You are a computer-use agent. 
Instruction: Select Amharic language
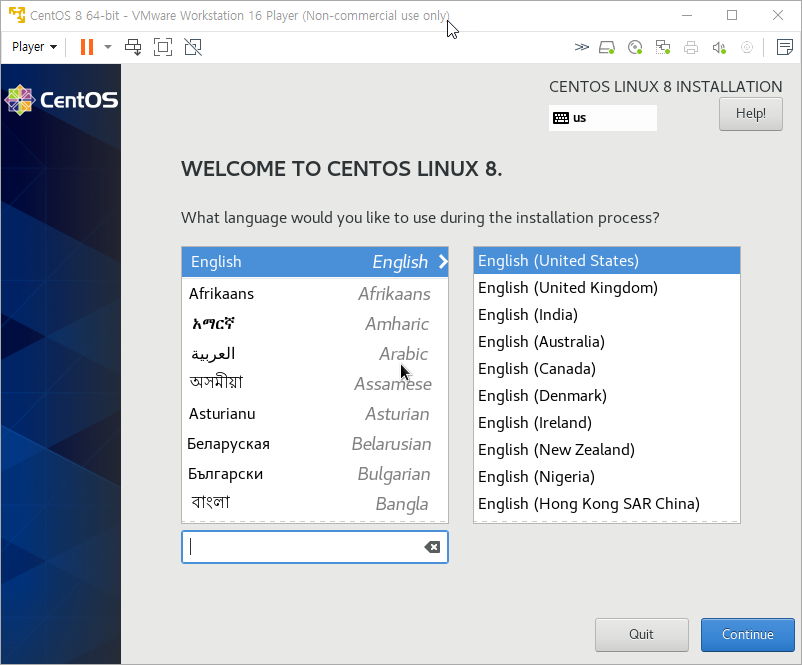(x=315, y=324)
